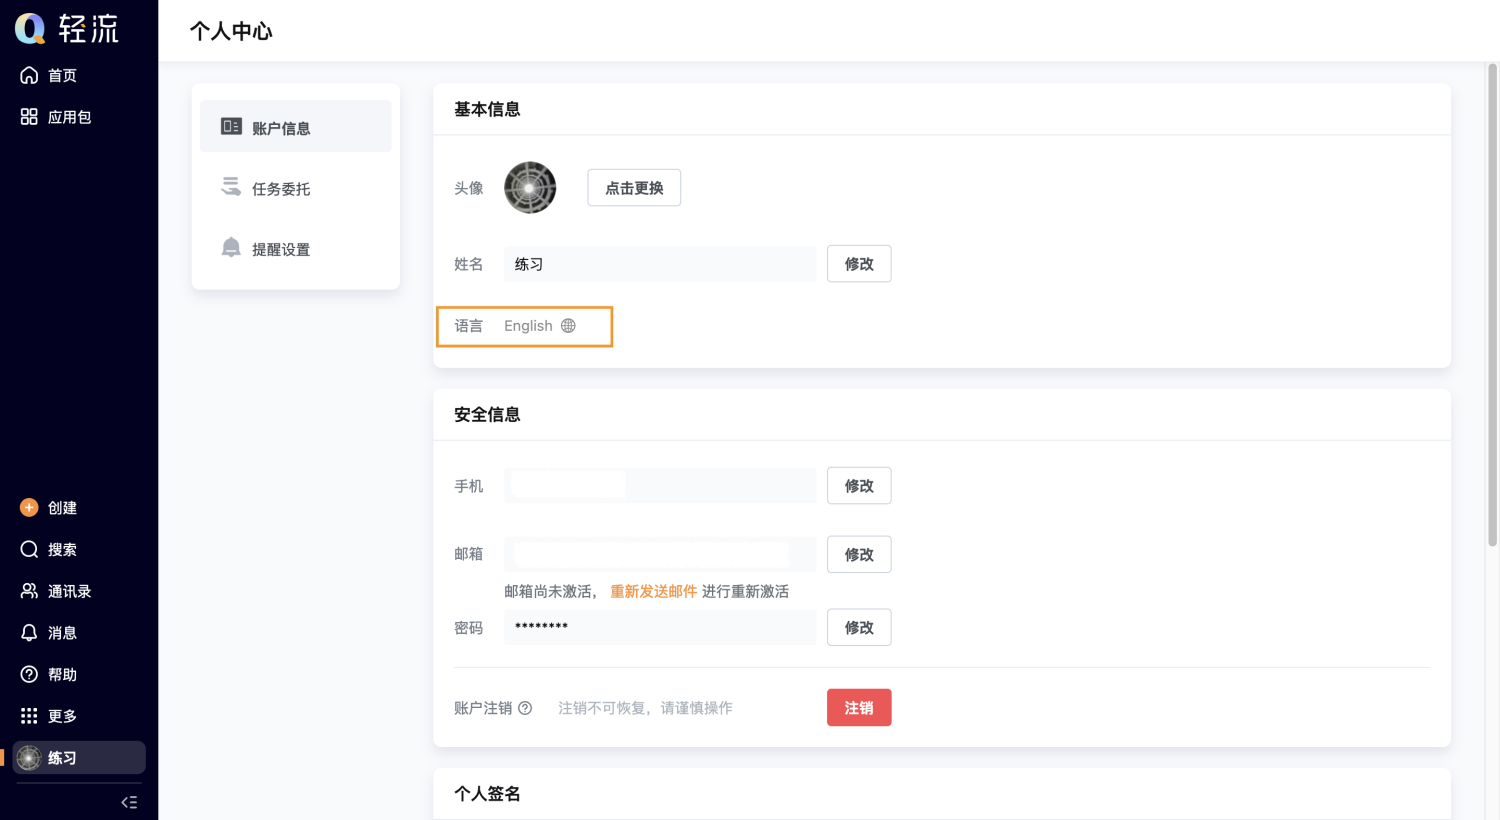The height and width of the screenshot is (820, 1500).
Task: Open the English language selector
Action: pos(540,326)
